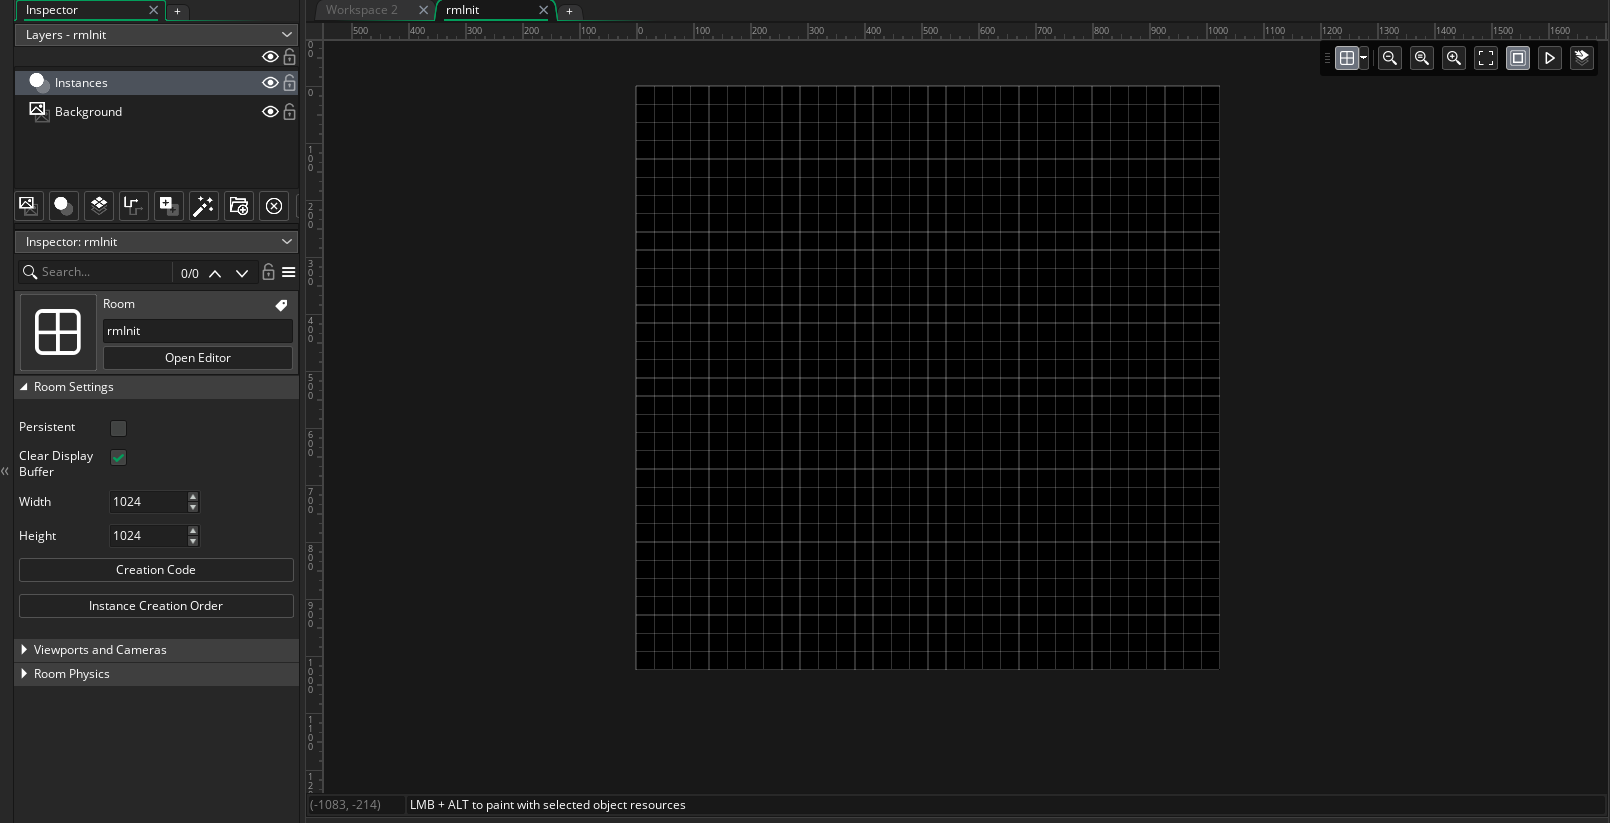Switch to the Workspace 2 tab
Image resolution: width=1610 pixels, height=823 pixels.
point(362,10)
